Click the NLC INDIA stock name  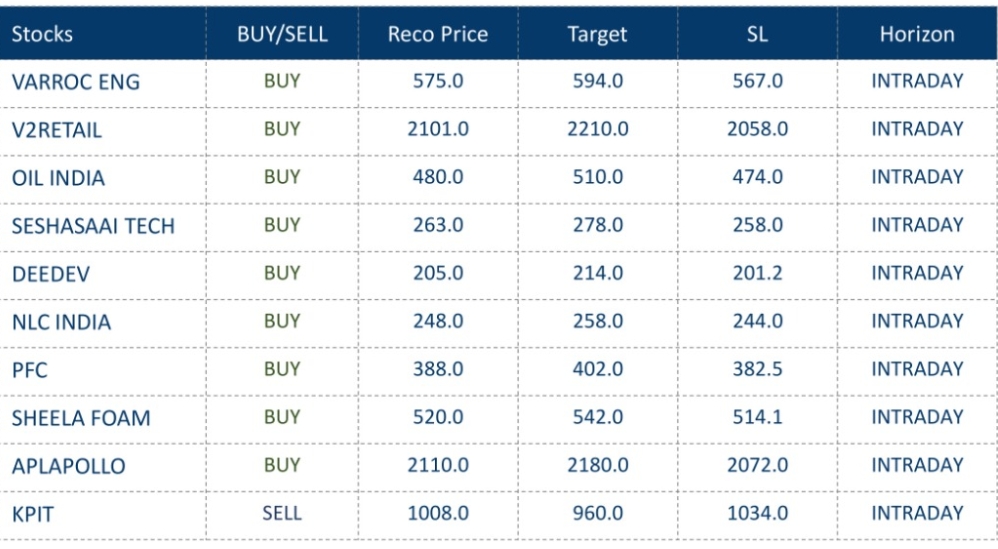point(61,322)
